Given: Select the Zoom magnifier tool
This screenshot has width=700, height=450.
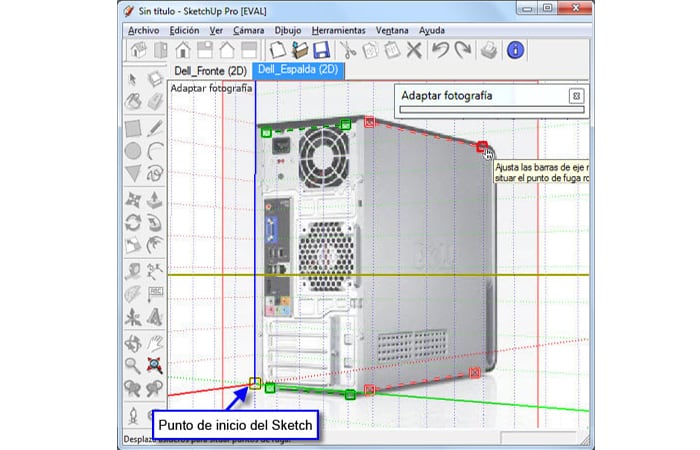Looking at the screenshot, I should click(x=133, y=366).
